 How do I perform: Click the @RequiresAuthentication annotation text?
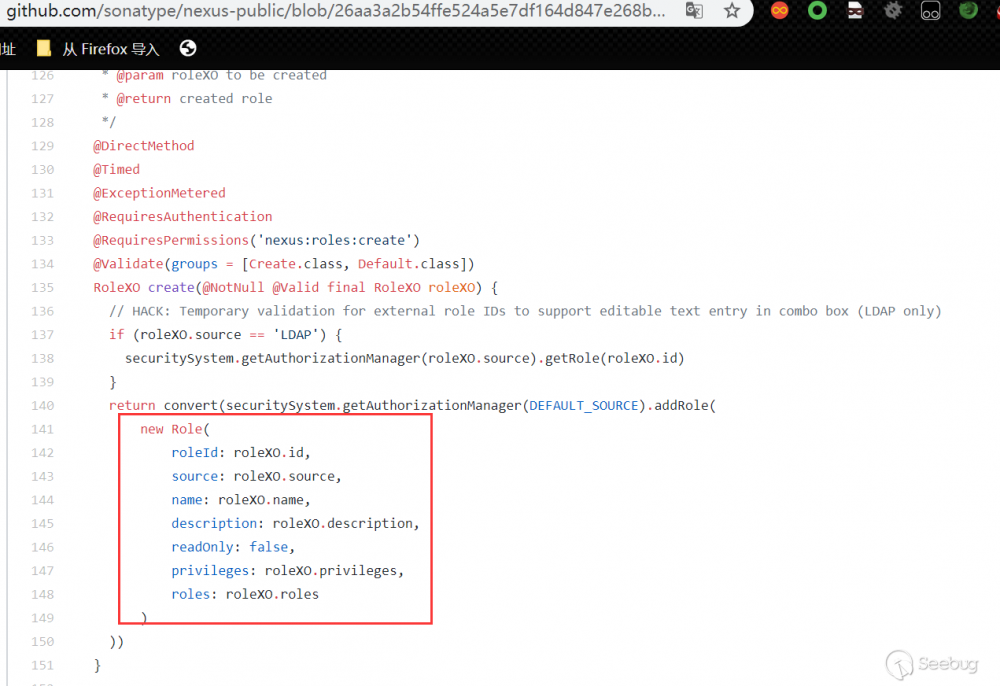coord(182,216)
